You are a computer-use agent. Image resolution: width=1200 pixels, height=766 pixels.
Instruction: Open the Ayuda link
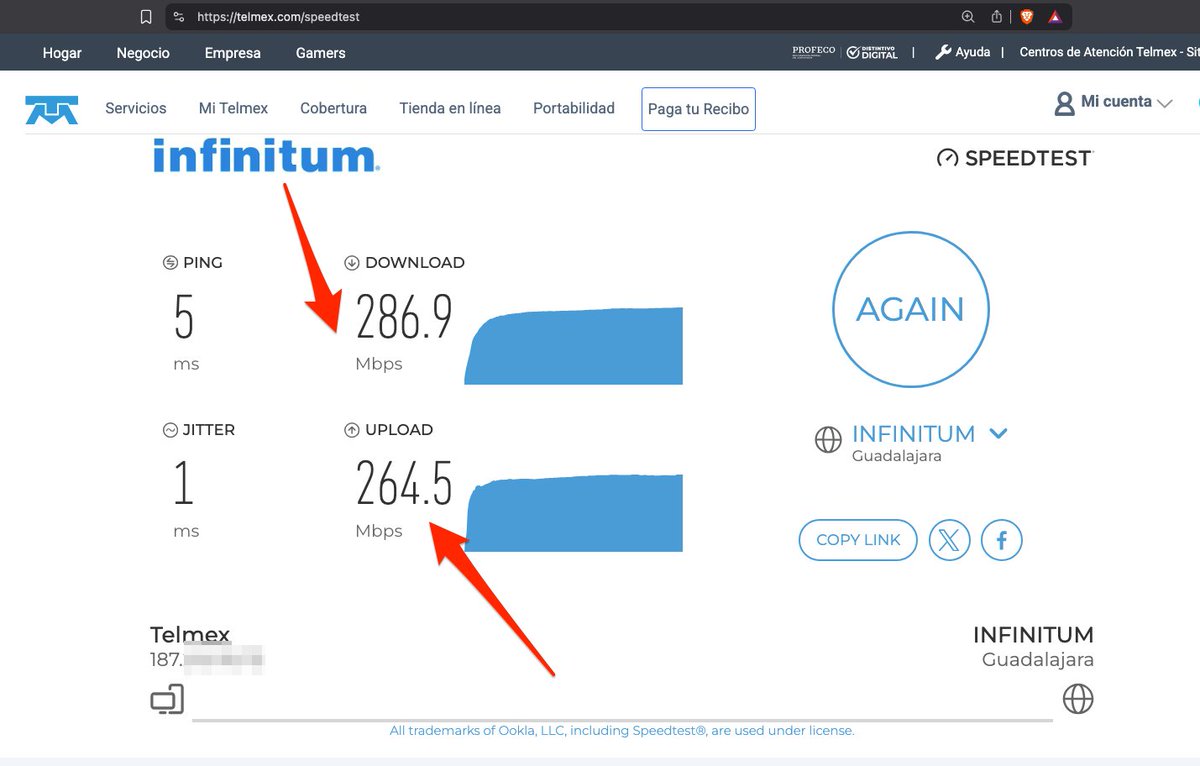973,52
